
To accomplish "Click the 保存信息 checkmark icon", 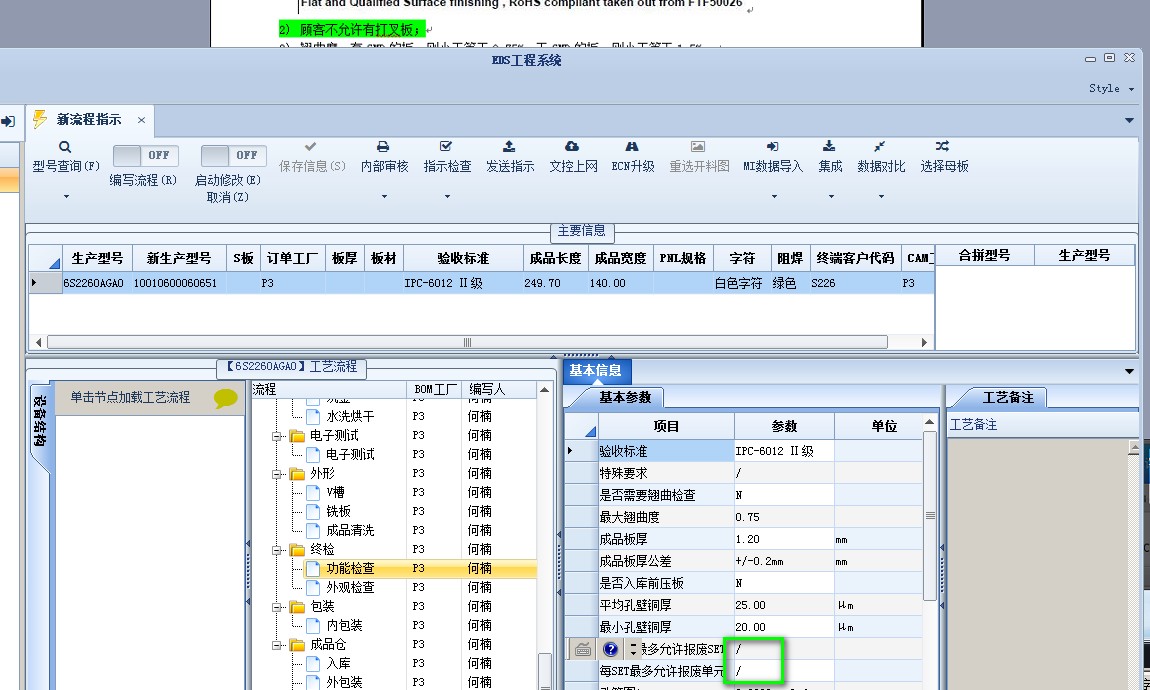I will point(311,147).
